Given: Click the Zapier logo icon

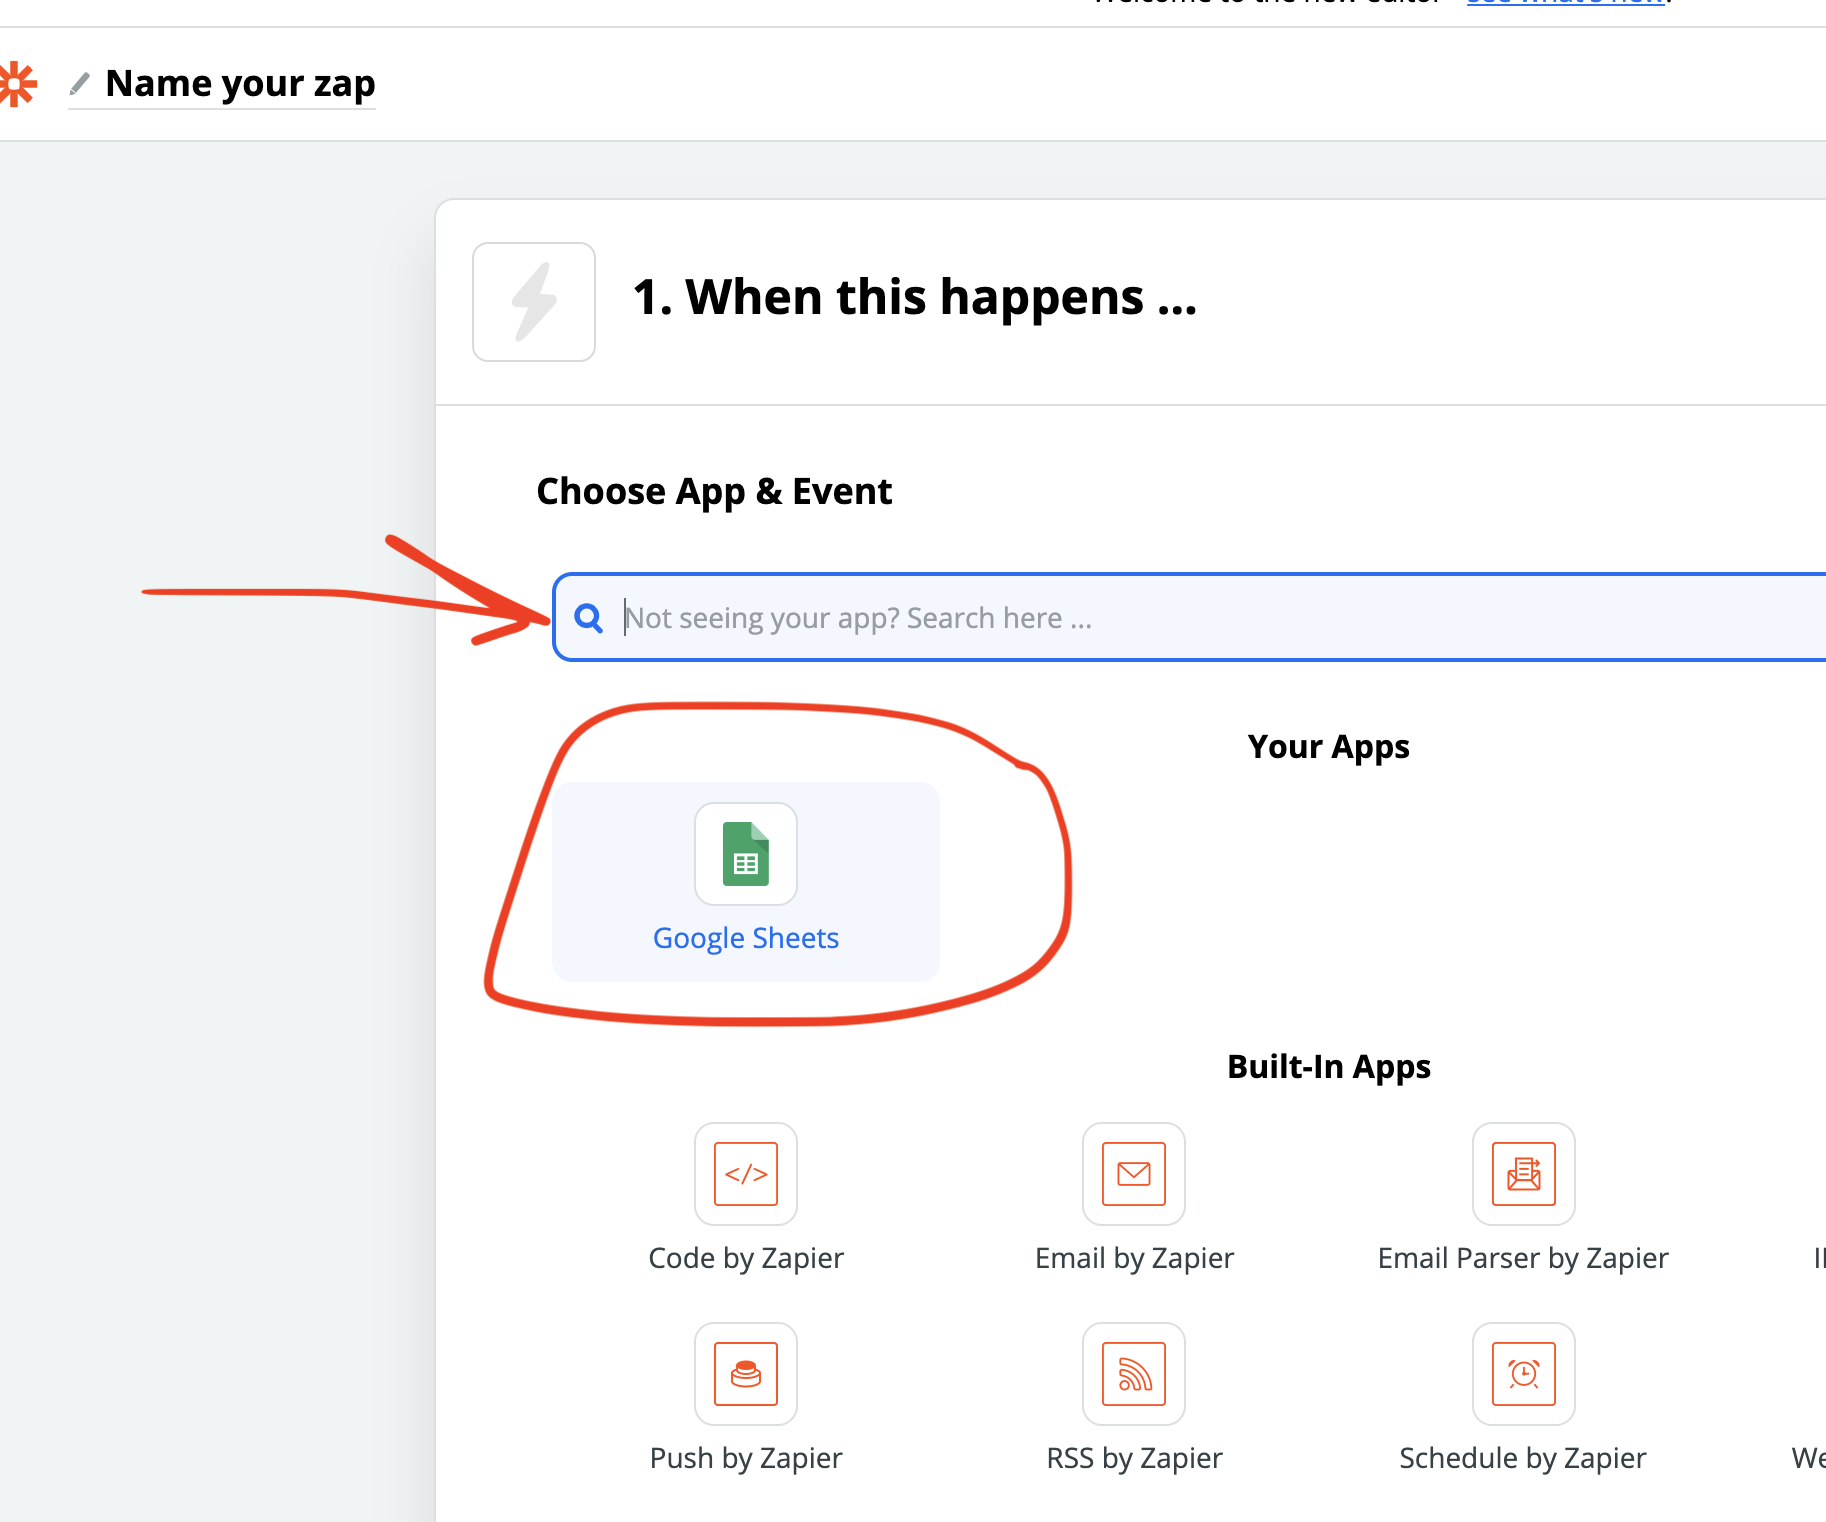Looking at the screenshot, I should click(17, 84).
